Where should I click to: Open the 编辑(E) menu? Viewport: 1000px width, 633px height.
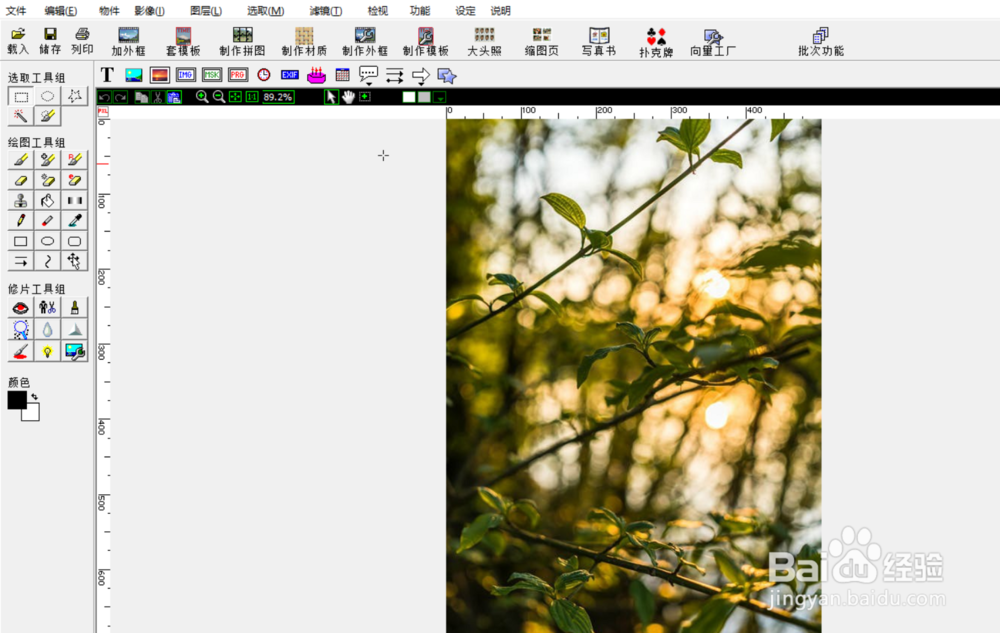pos(61,11)
